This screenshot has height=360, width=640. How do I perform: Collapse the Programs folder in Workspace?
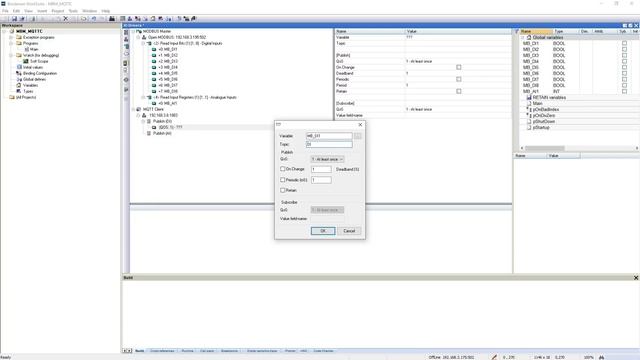(x=11, y=43)
